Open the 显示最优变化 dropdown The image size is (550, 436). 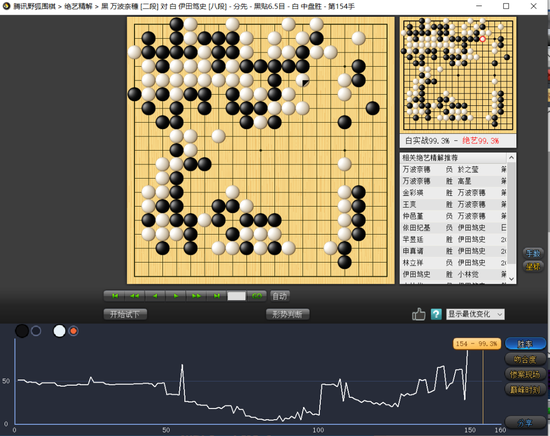coord(475,314)
